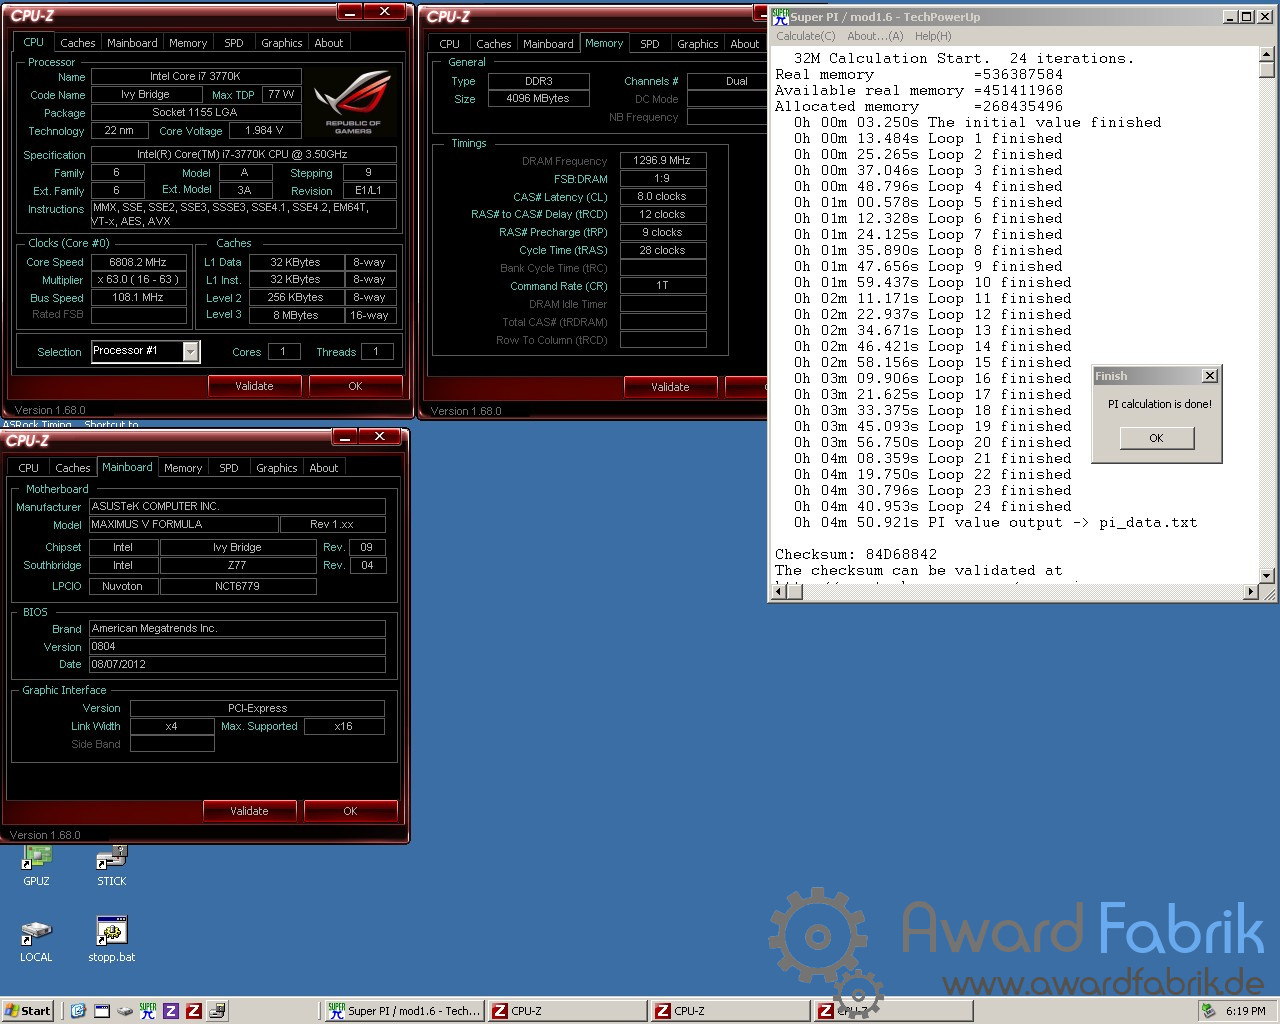The width and height of the screenshot is (1280, 1024).
Task: Click the DRAM Frequency 1296.9 MHz value
Action: click(x=662, y=160)
